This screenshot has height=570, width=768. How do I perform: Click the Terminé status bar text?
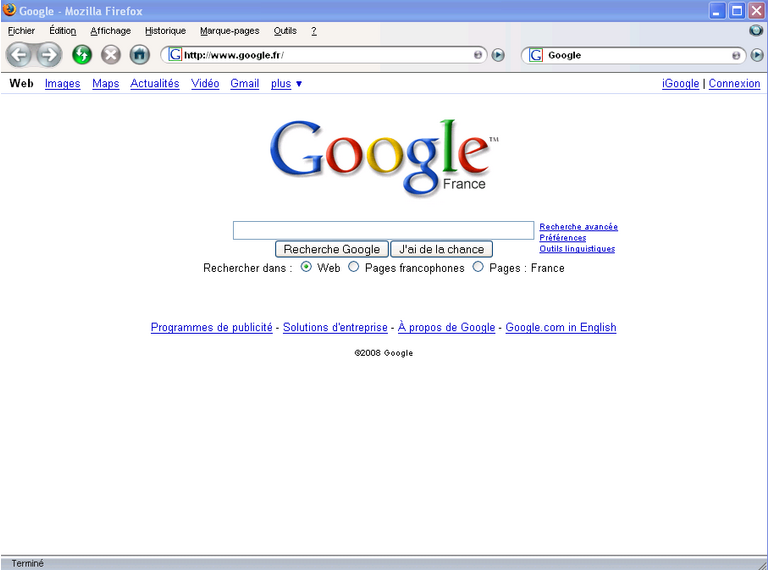click(x=27, y=563)
